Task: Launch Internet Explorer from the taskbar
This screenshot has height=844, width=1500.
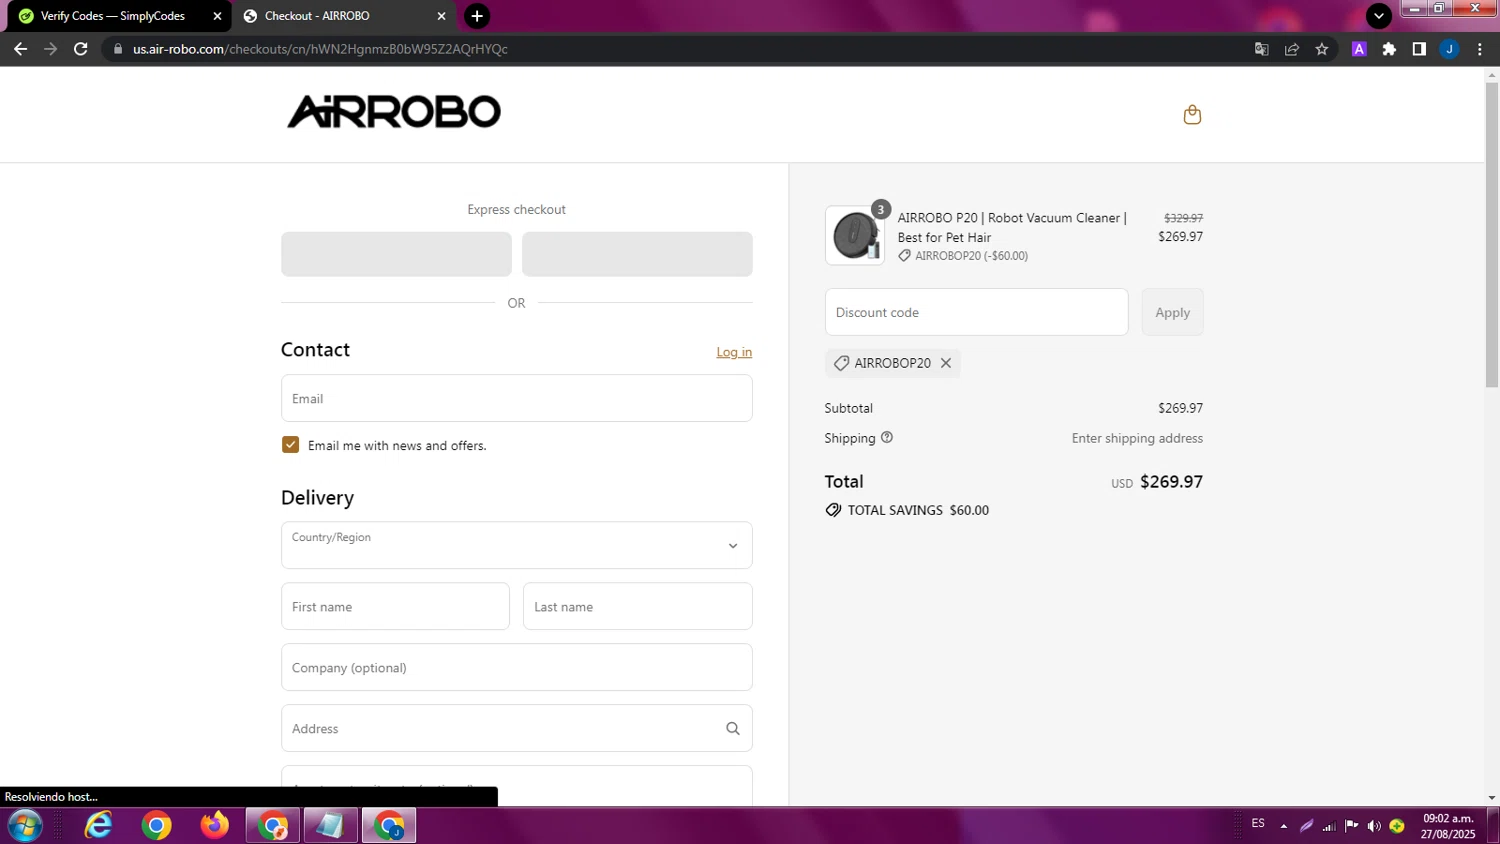Action: (x=99, y=826)
